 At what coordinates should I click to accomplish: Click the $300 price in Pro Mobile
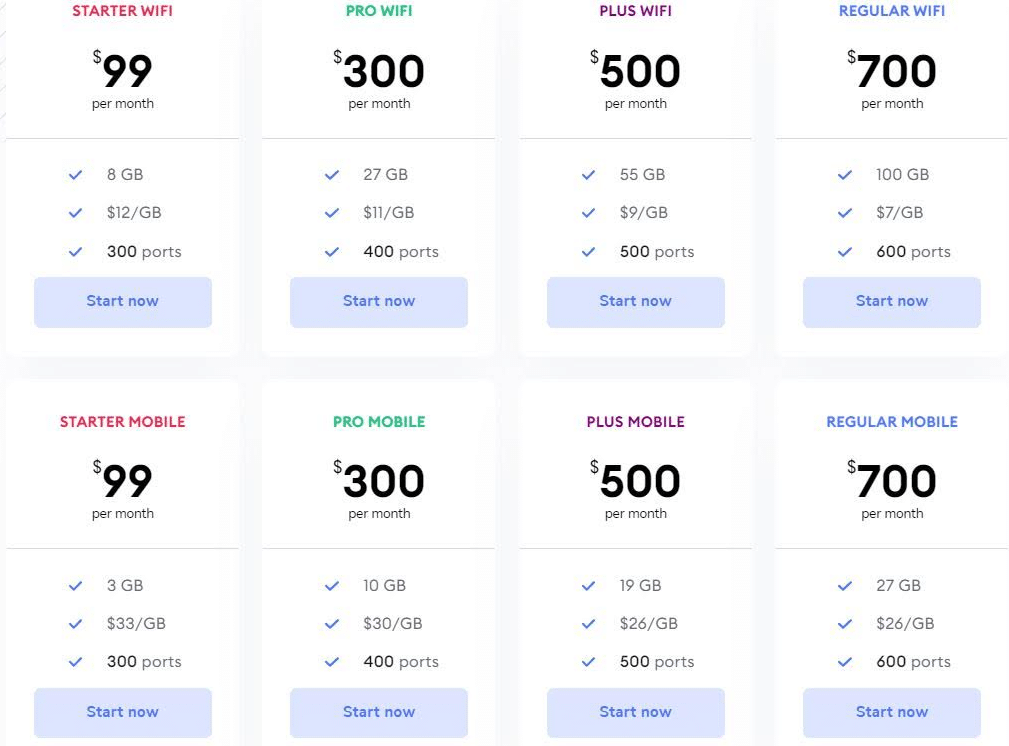pyautogui.click(x=378, y=480)
